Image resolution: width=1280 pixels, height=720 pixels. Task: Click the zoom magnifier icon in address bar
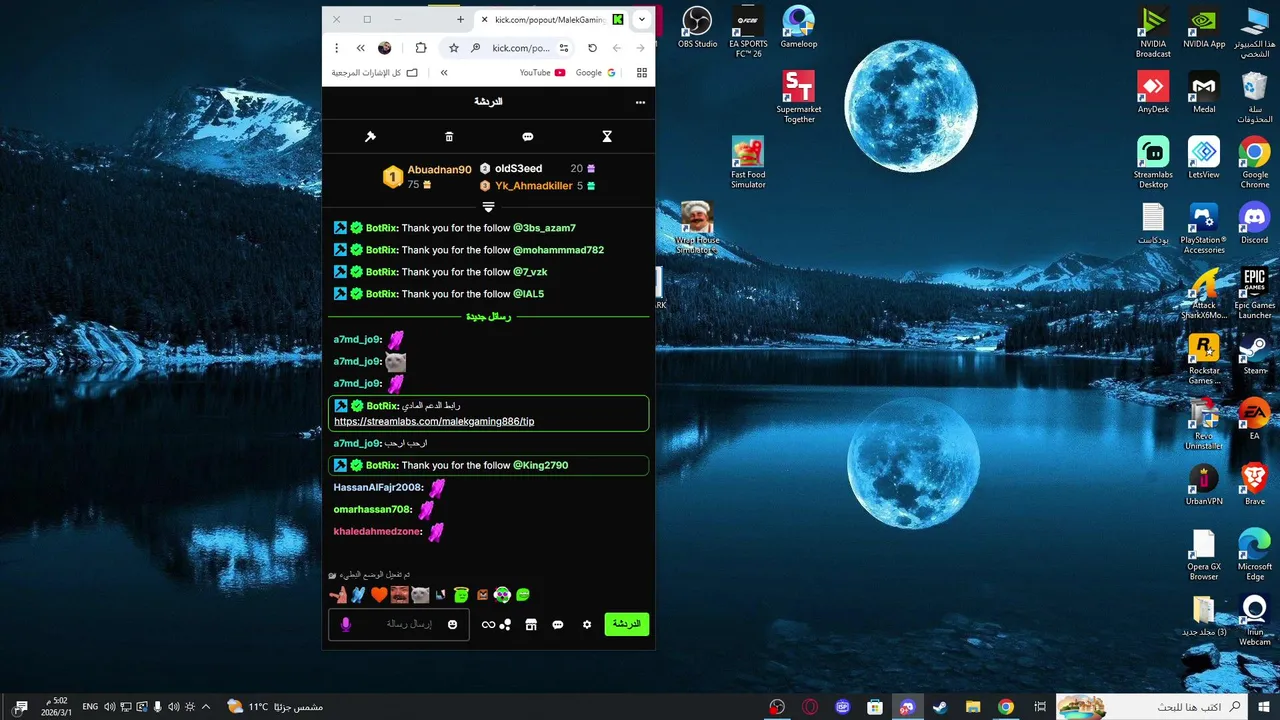tap(476, 48)
